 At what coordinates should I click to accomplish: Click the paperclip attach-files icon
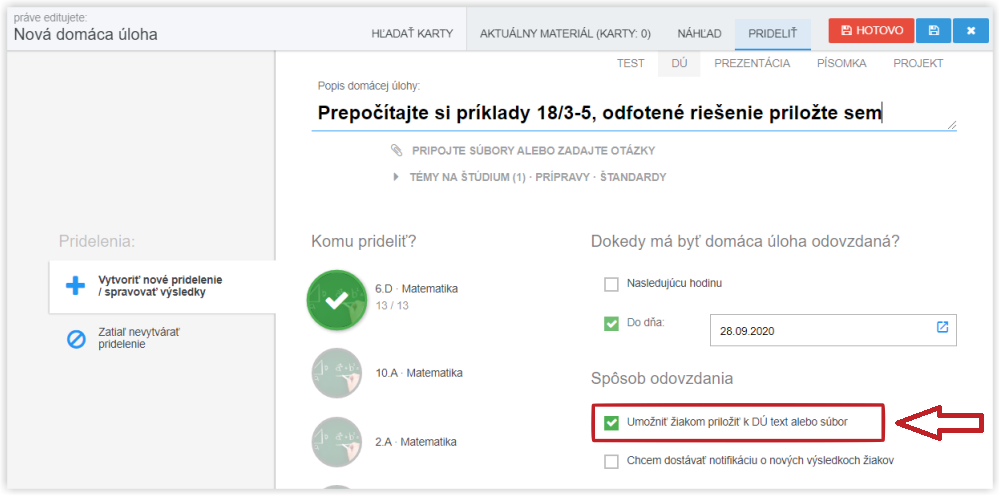point(397,150)
